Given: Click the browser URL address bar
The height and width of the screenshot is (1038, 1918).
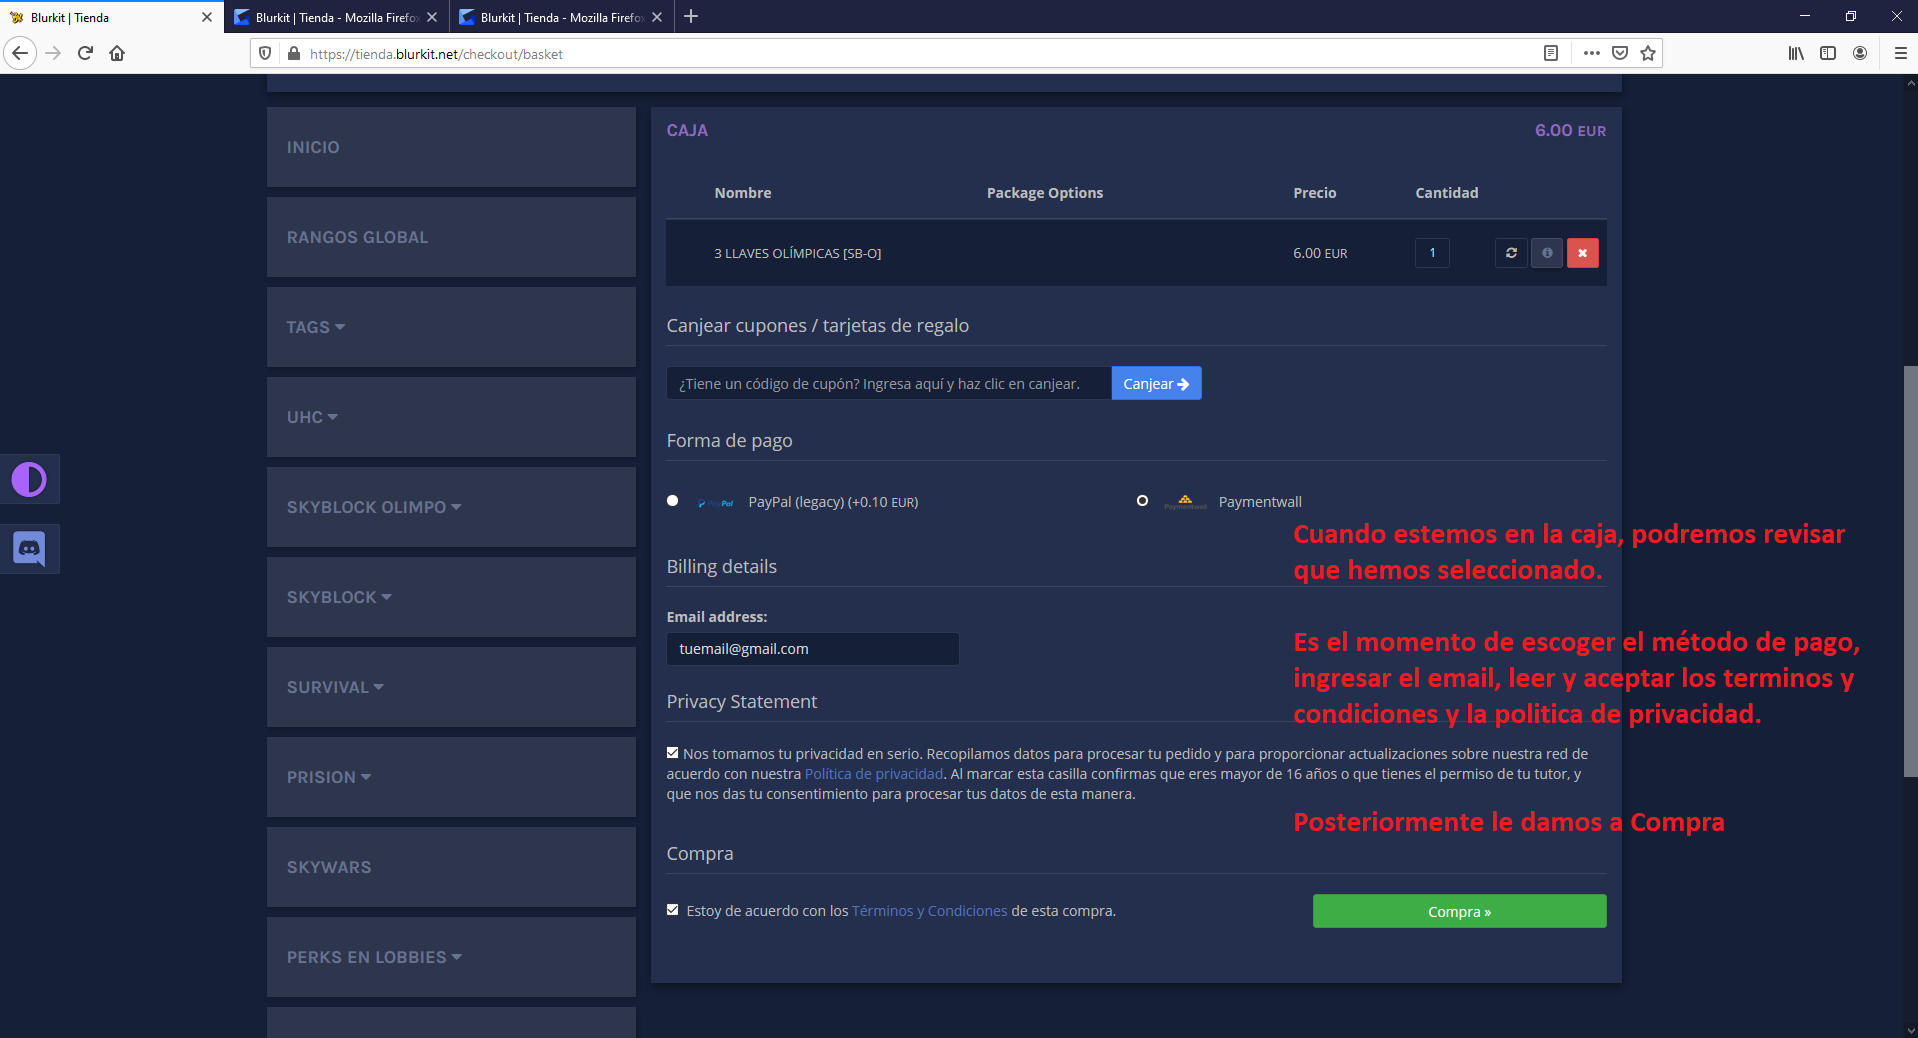Looking at the screenshot, I should [x=920, y=54].
